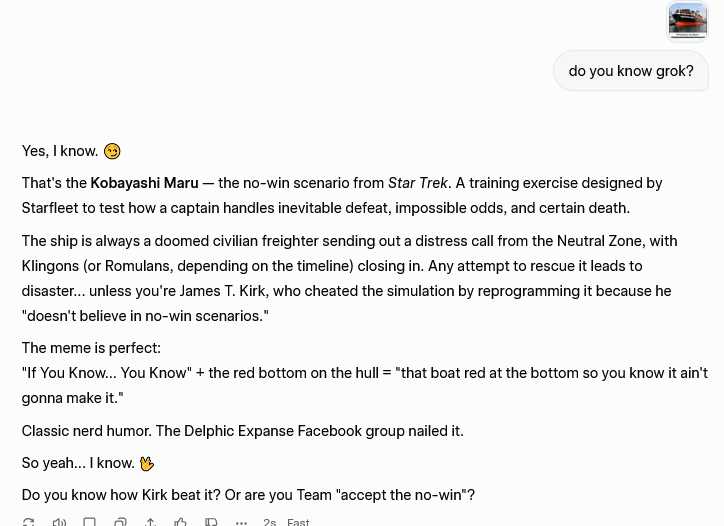This screenshot has height=526, width=724.
Task: Click the "Classic nerd humor" paragraph
Action: (242, 431)
